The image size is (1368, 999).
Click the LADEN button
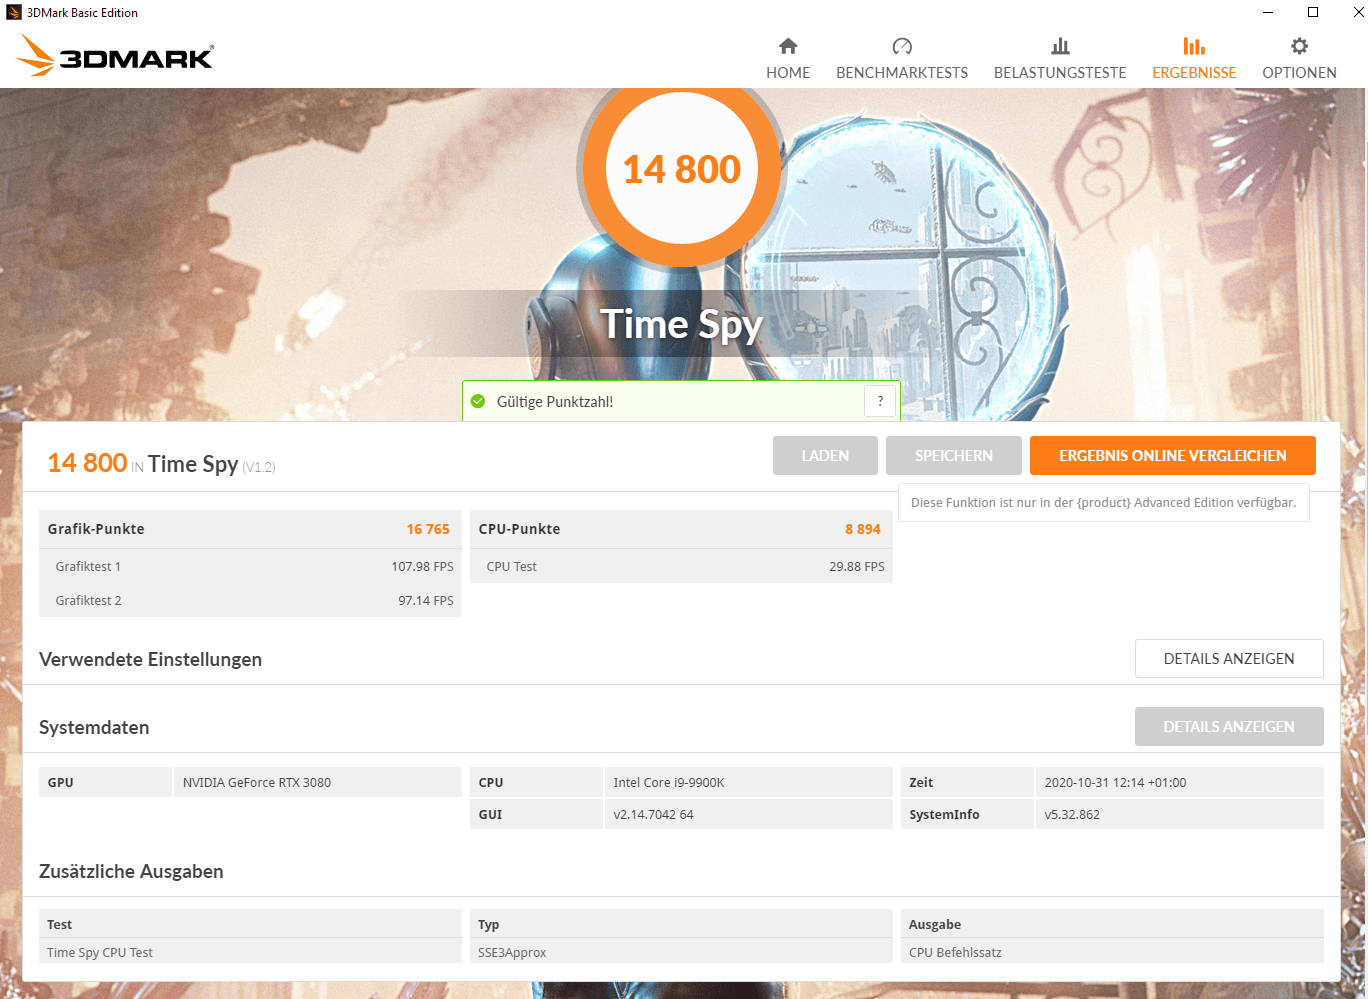point(825,455)
